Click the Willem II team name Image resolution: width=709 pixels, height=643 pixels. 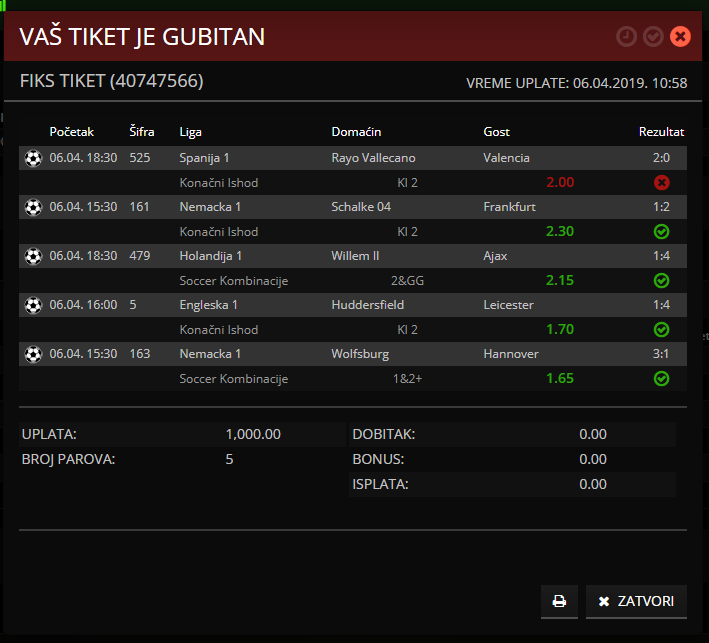tap(355, 255)
